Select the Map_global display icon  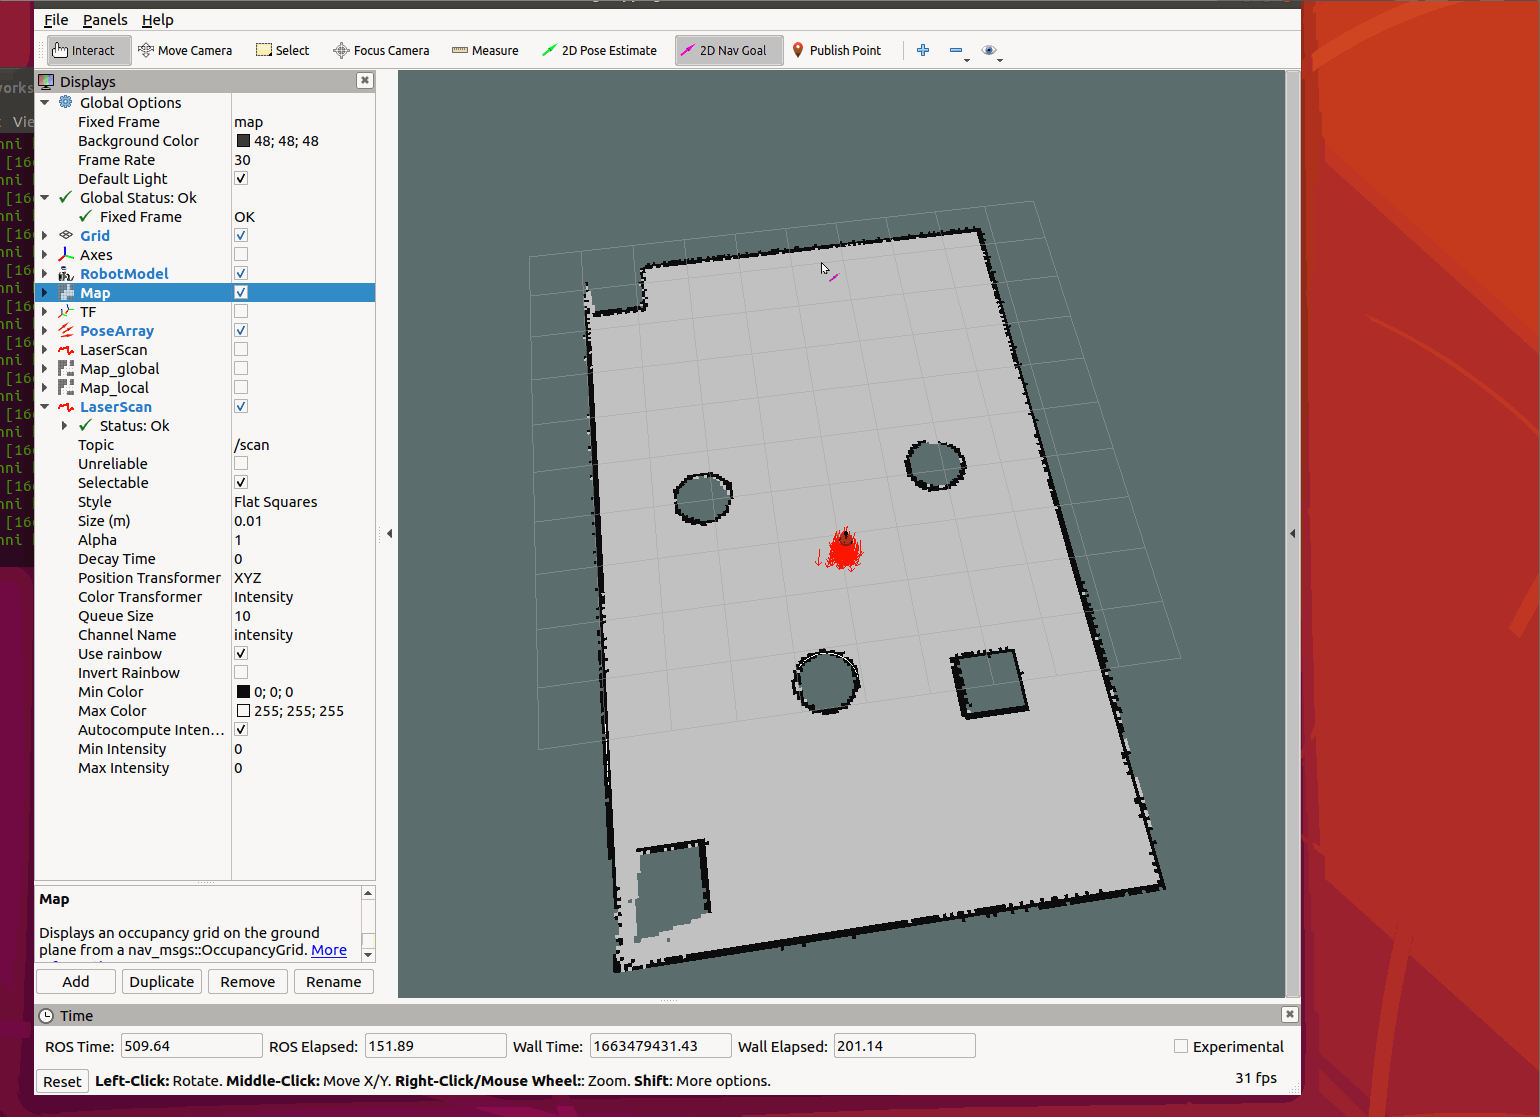tap(66, 369)
